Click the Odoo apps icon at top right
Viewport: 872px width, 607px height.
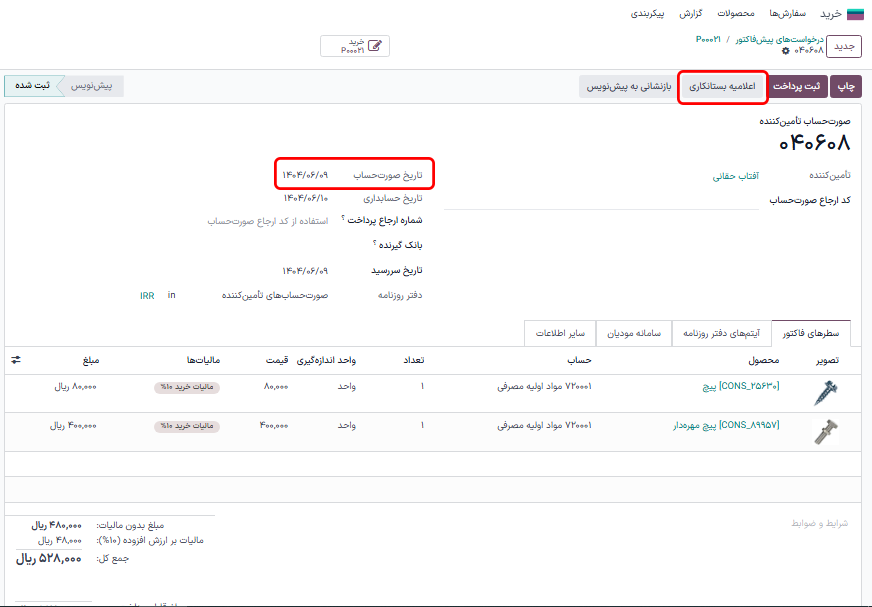(855, 11)
